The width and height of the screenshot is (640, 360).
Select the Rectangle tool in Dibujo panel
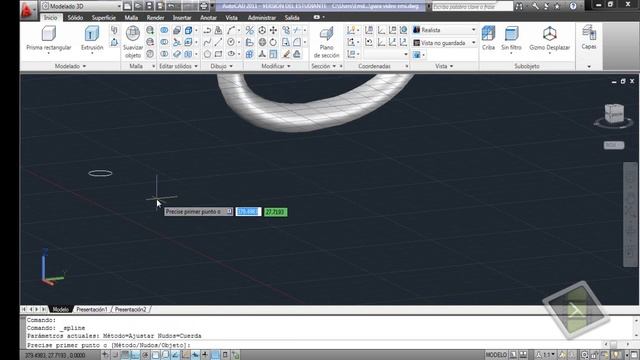pos(218,54)
